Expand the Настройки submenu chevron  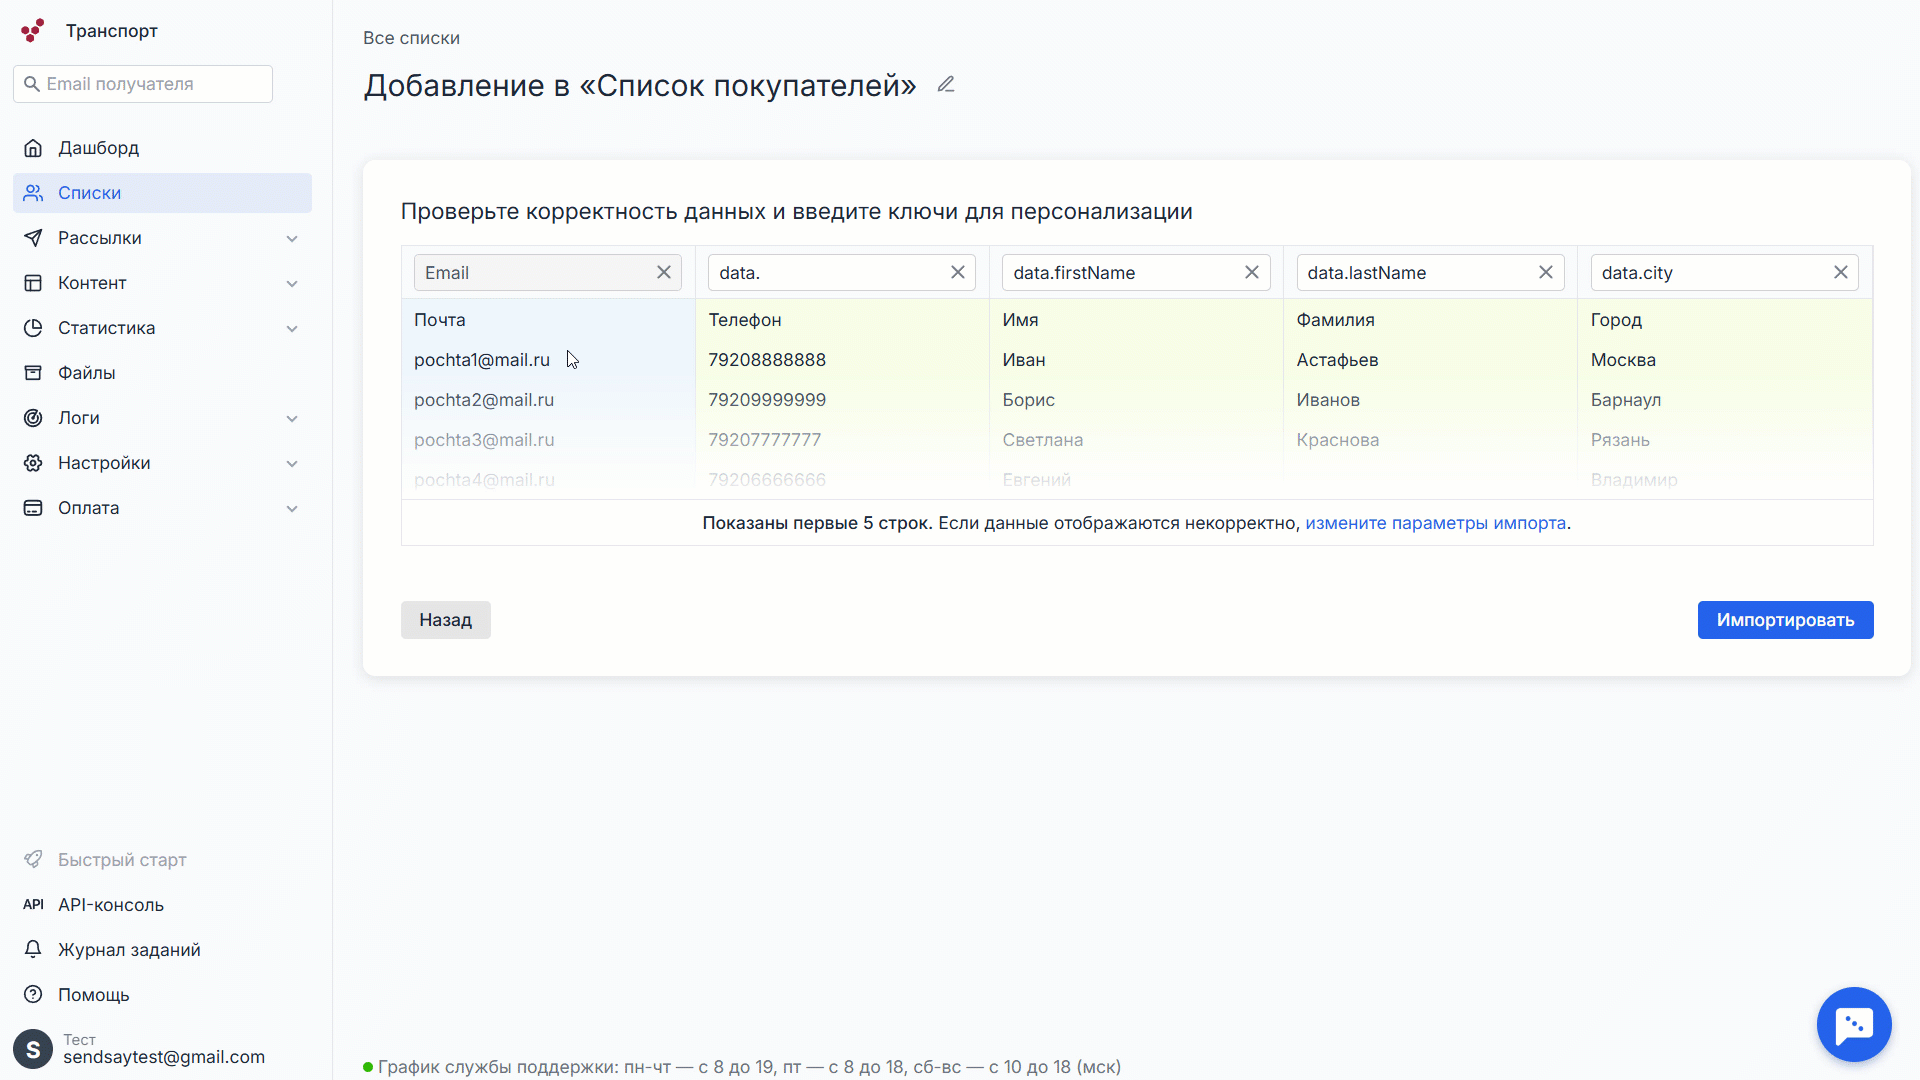tap(291, 463)
